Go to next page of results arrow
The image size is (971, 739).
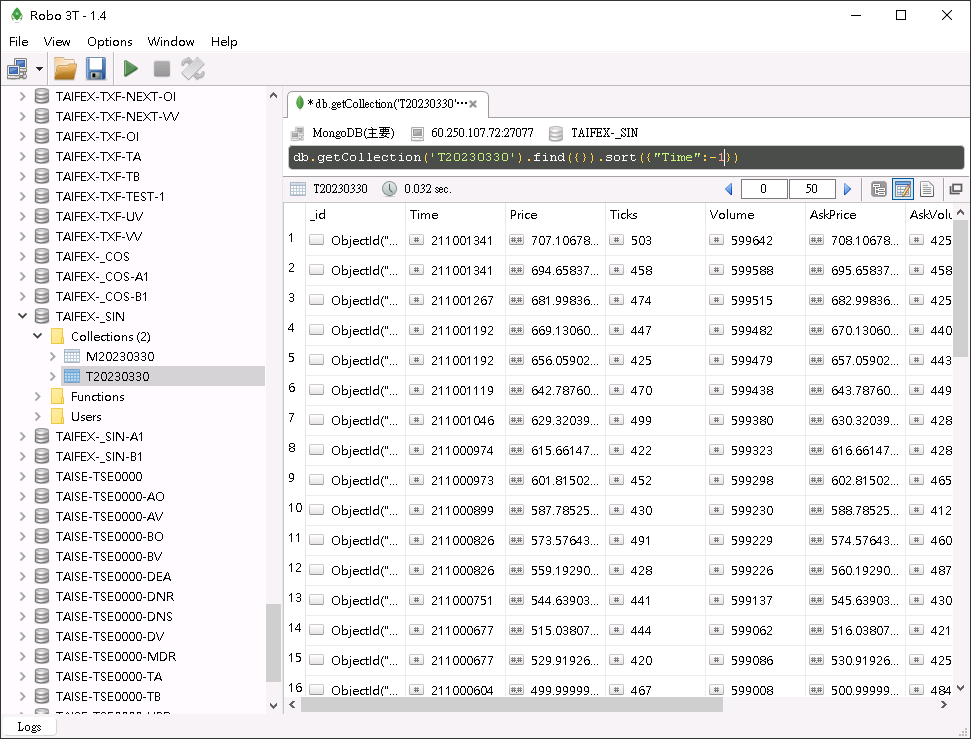847,189
